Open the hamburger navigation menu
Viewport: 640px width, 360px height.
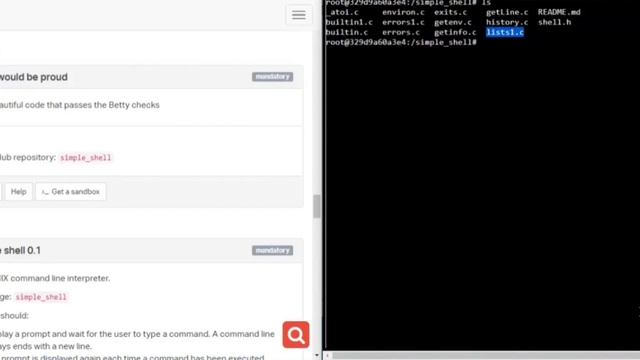tap(299, 15)
